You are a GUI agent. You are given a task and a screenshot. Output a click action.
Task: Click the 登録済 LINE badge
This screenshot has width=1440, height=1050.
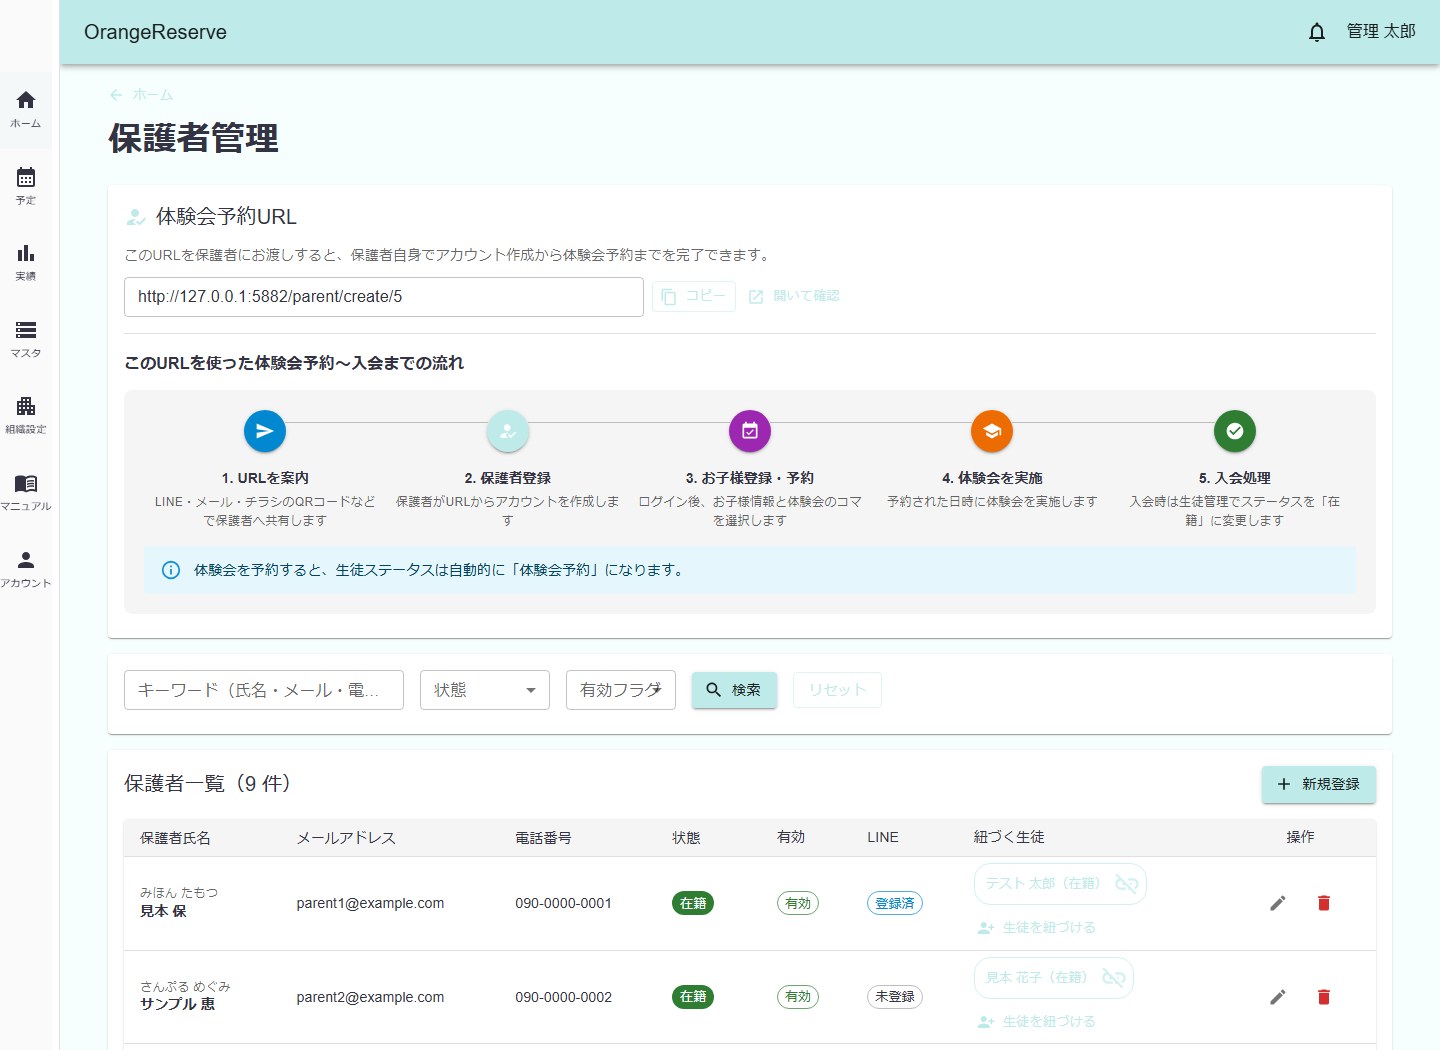point(895,903)
